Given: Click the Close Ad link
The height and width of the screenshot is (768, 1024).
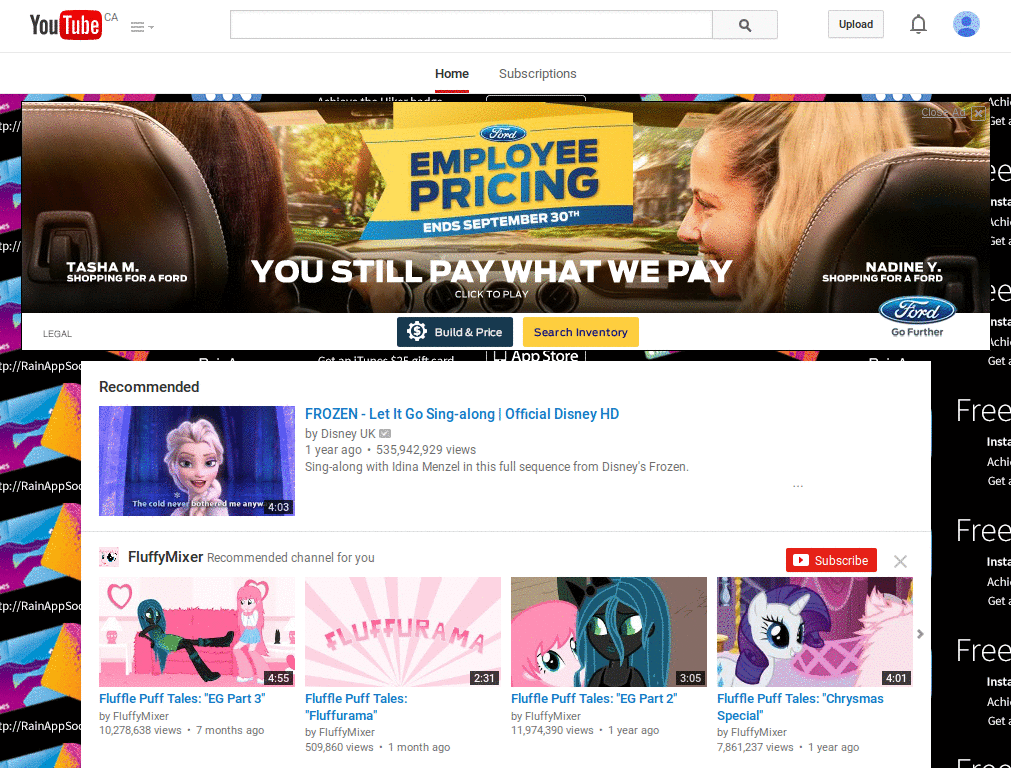Looking at the screenshot, I should point(943,112).
